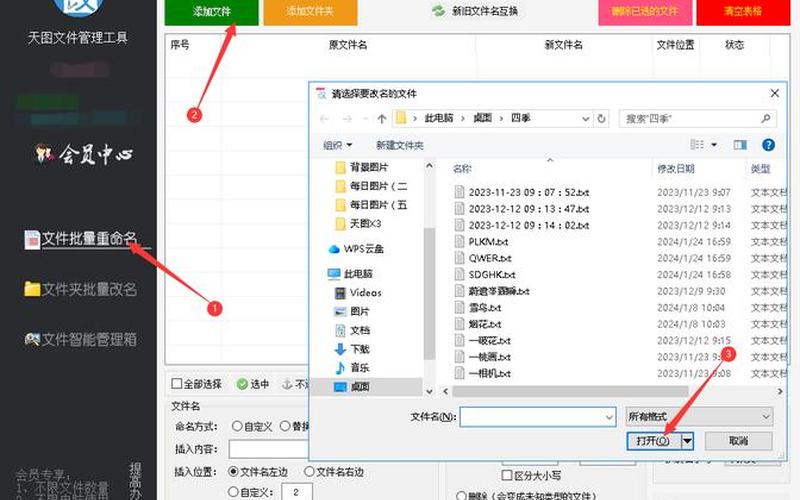Click the 打开(O) button
Viewport: 800px width, 500px height.
click(654, 441)
